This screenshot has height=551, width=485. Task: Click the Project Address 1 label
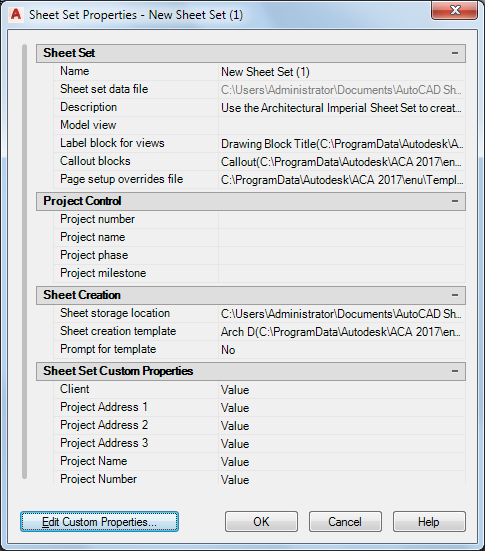click(104, 407)
